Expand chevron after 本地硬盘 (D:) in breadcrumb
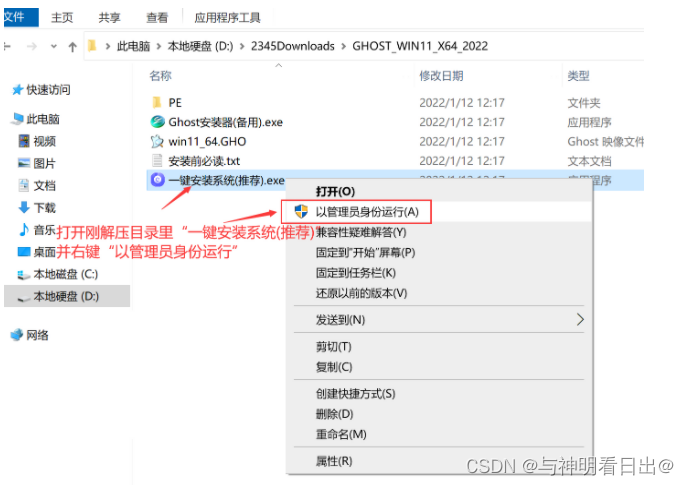This screenshot has height=485, width=689. [x=242, y=46]
